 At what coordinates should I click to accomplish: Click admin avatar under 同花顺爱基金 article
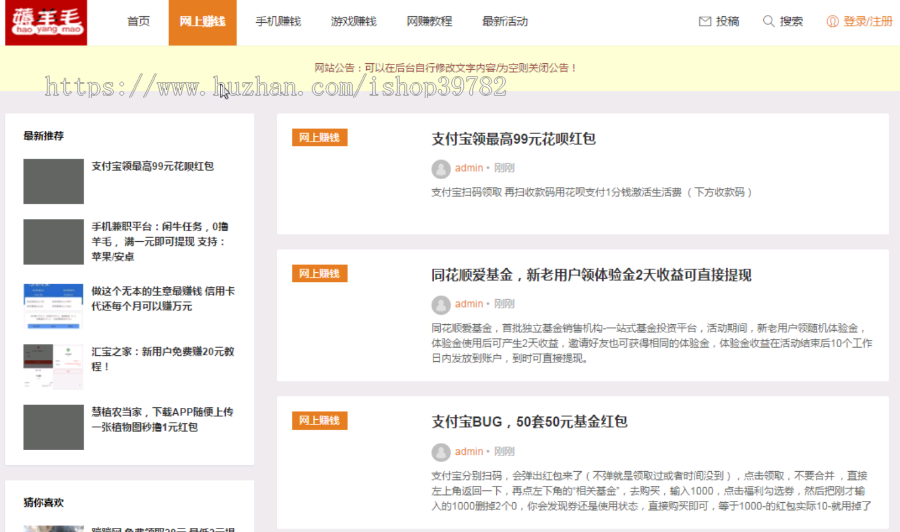click(x=440, y=304)
